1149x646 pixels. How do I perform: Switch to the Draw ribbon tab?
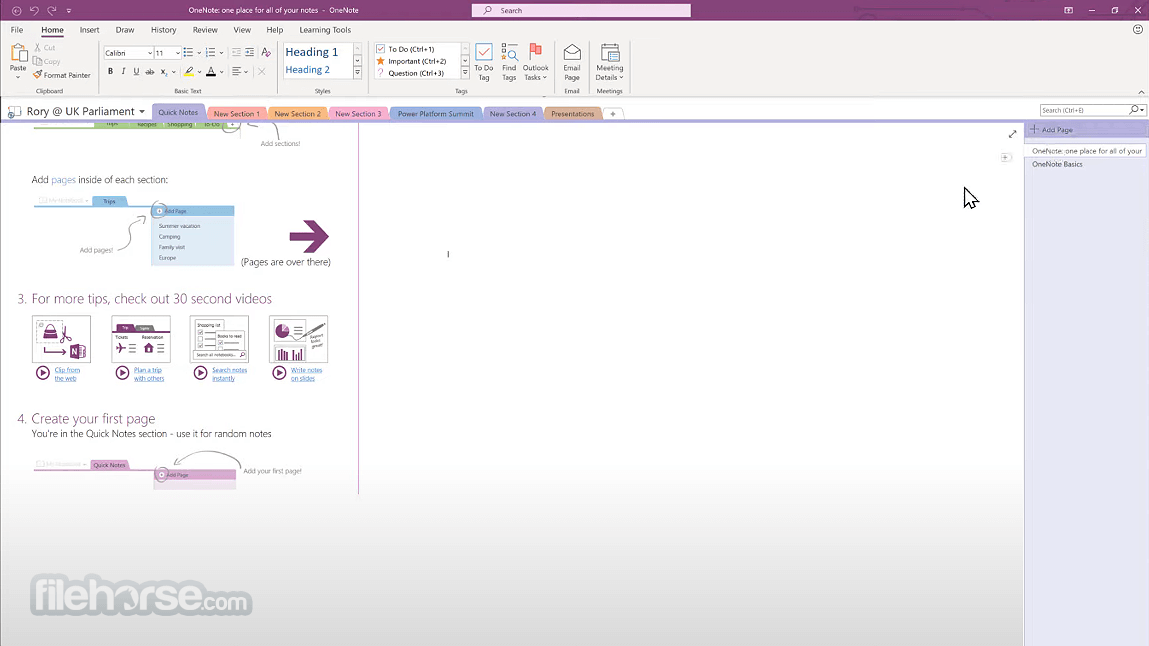(125, 30)
